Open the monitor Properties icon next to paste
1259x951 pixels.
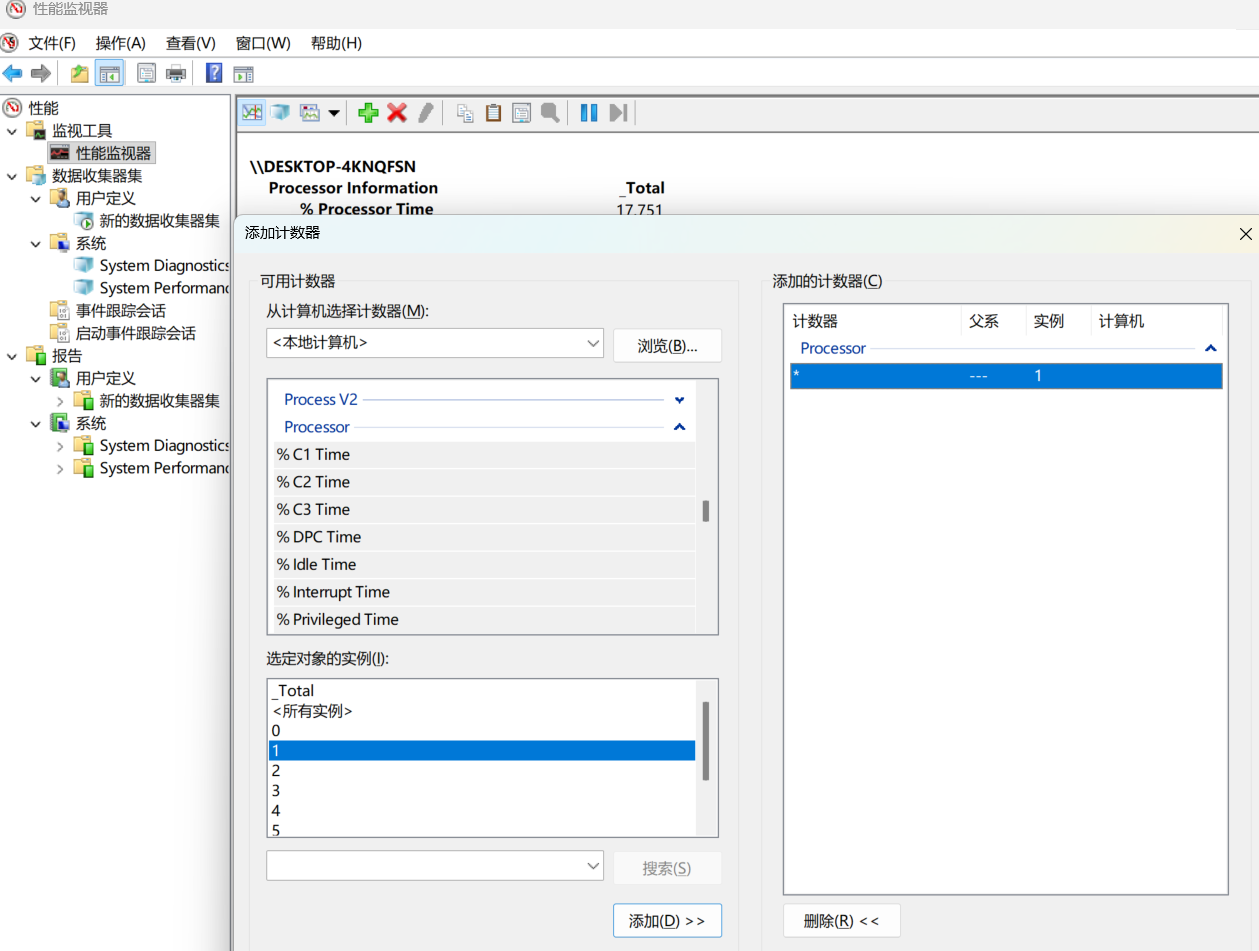tap(521, 113)
